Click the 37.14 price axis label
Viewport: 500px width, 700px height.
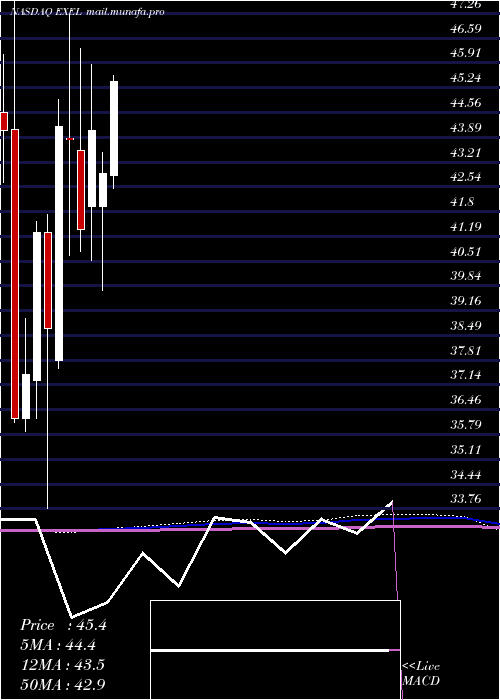pyautogui.click(x=466, y=375)
